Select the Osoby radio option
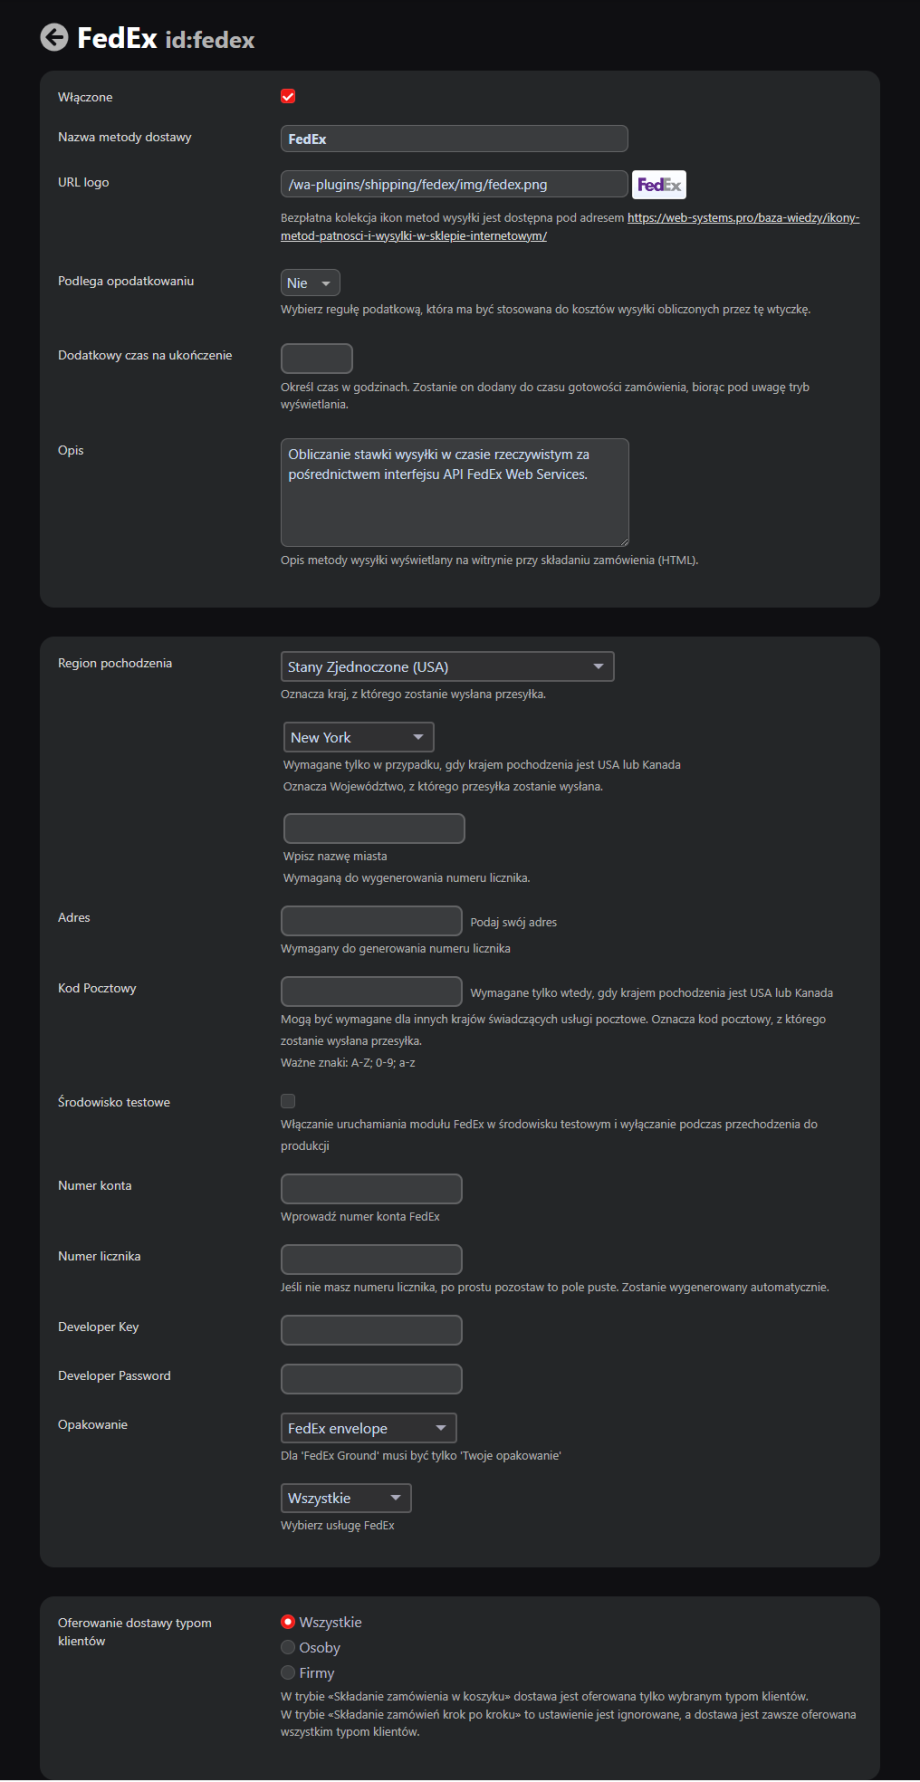This screenshot has height=1782, width=920. [x=288, y=1647]
